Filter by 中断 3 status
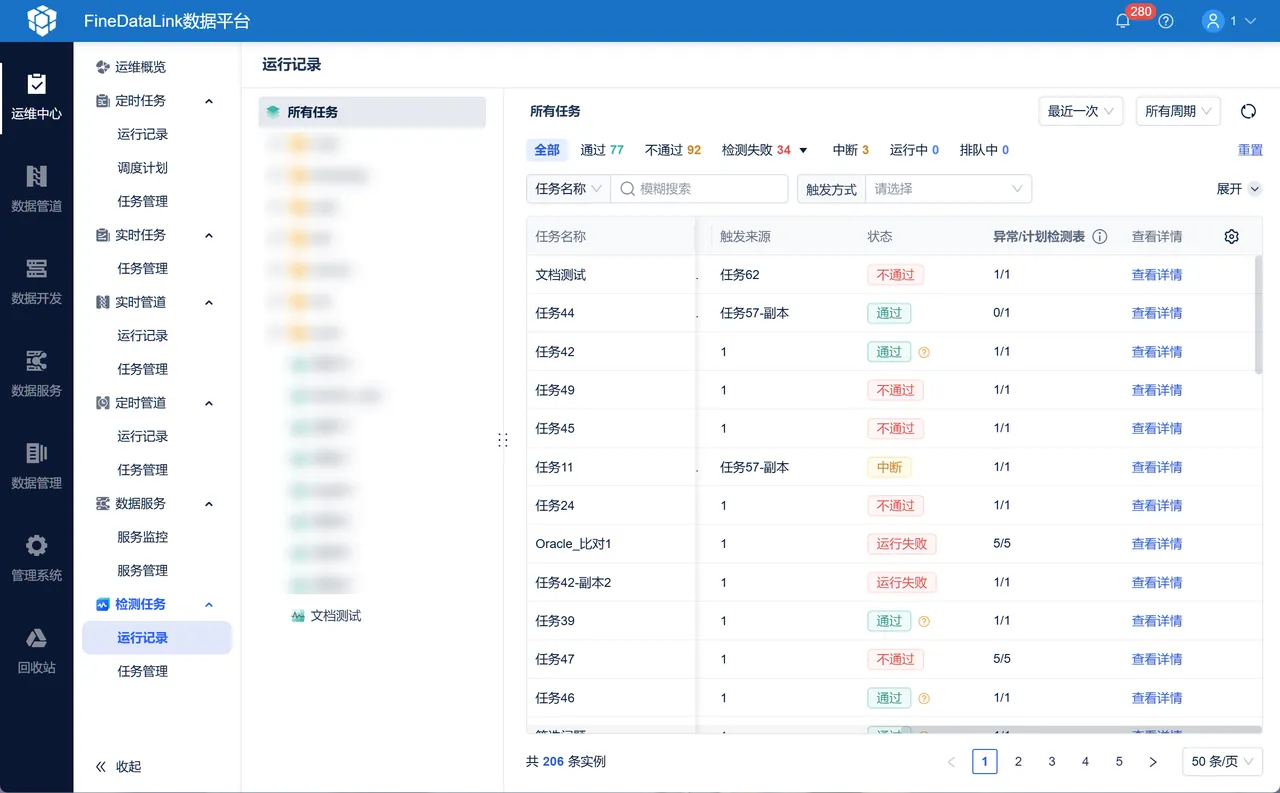Image resolution: width=1280 pixels, height=793 pixels. (x=851, y=150)
